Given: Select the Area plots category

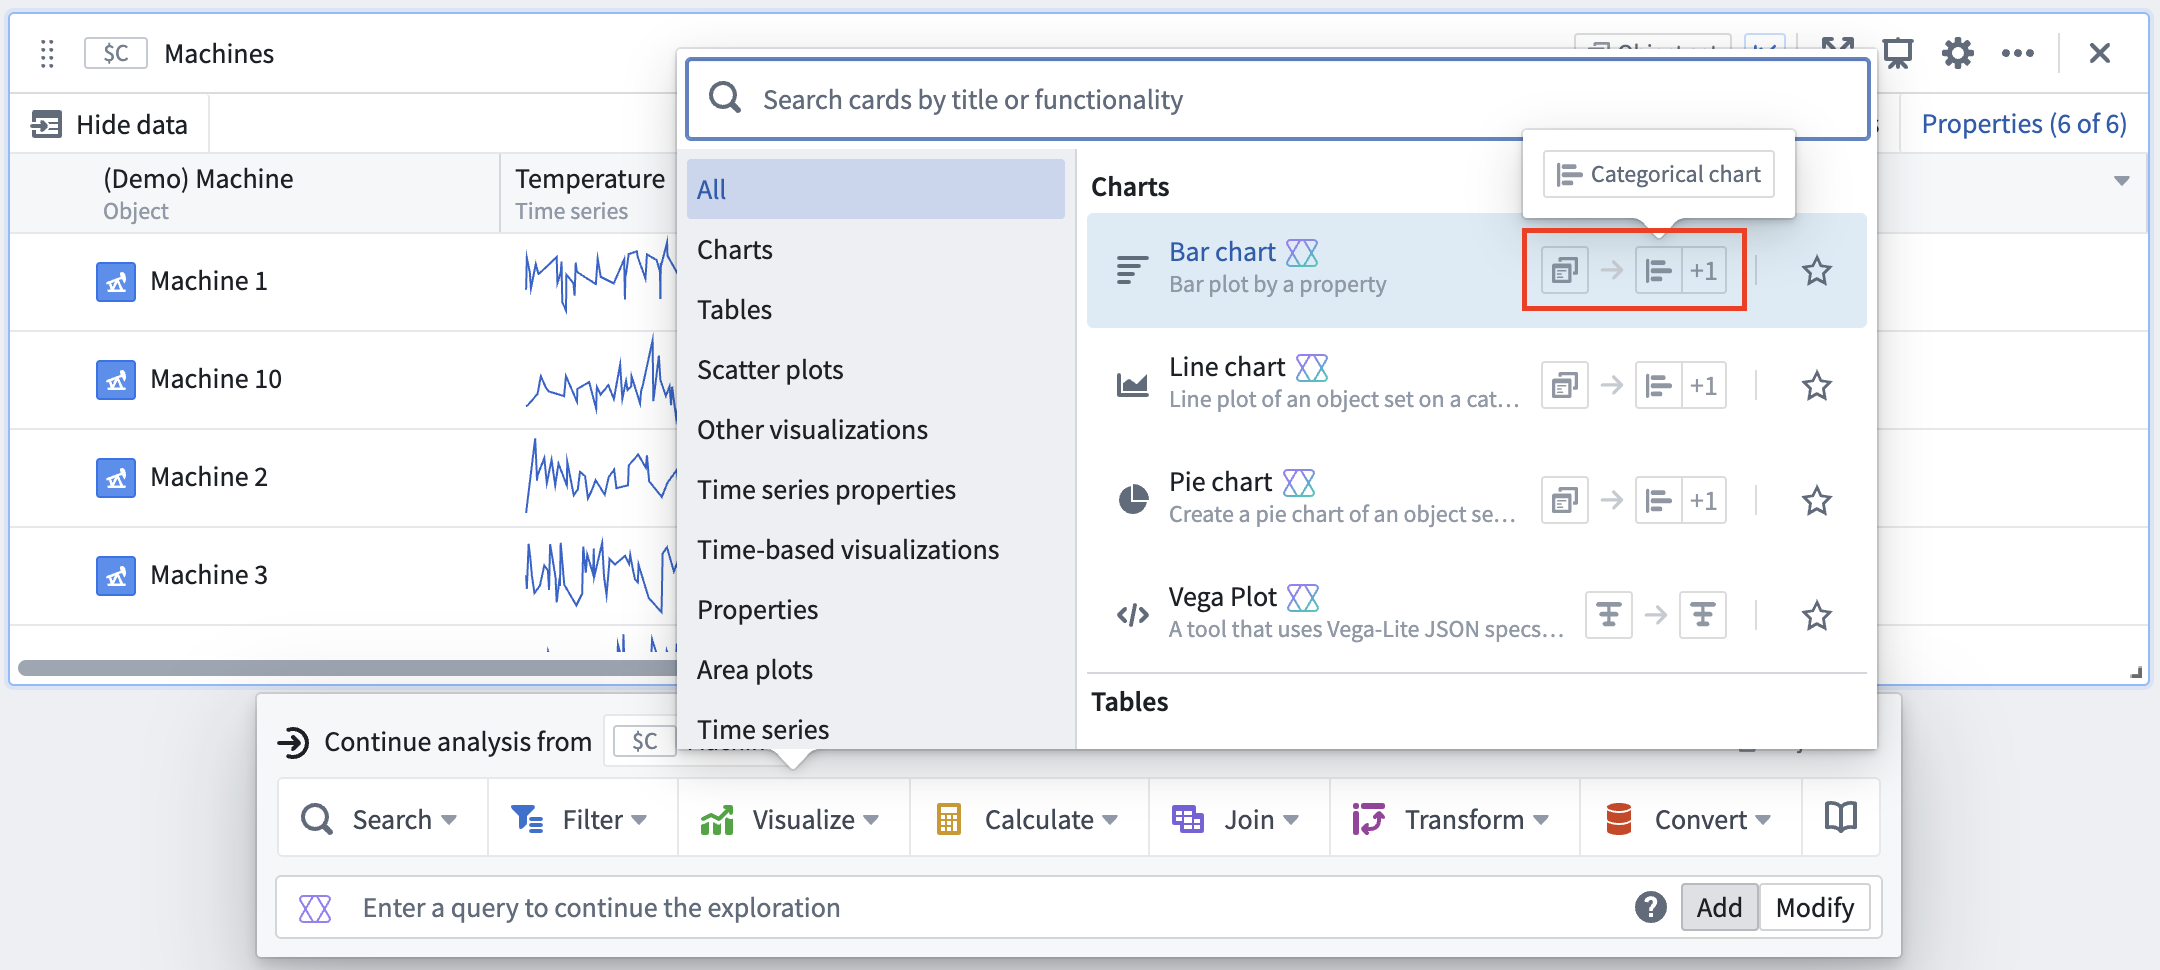Looking at the screenshot, I should click(875, 670).
